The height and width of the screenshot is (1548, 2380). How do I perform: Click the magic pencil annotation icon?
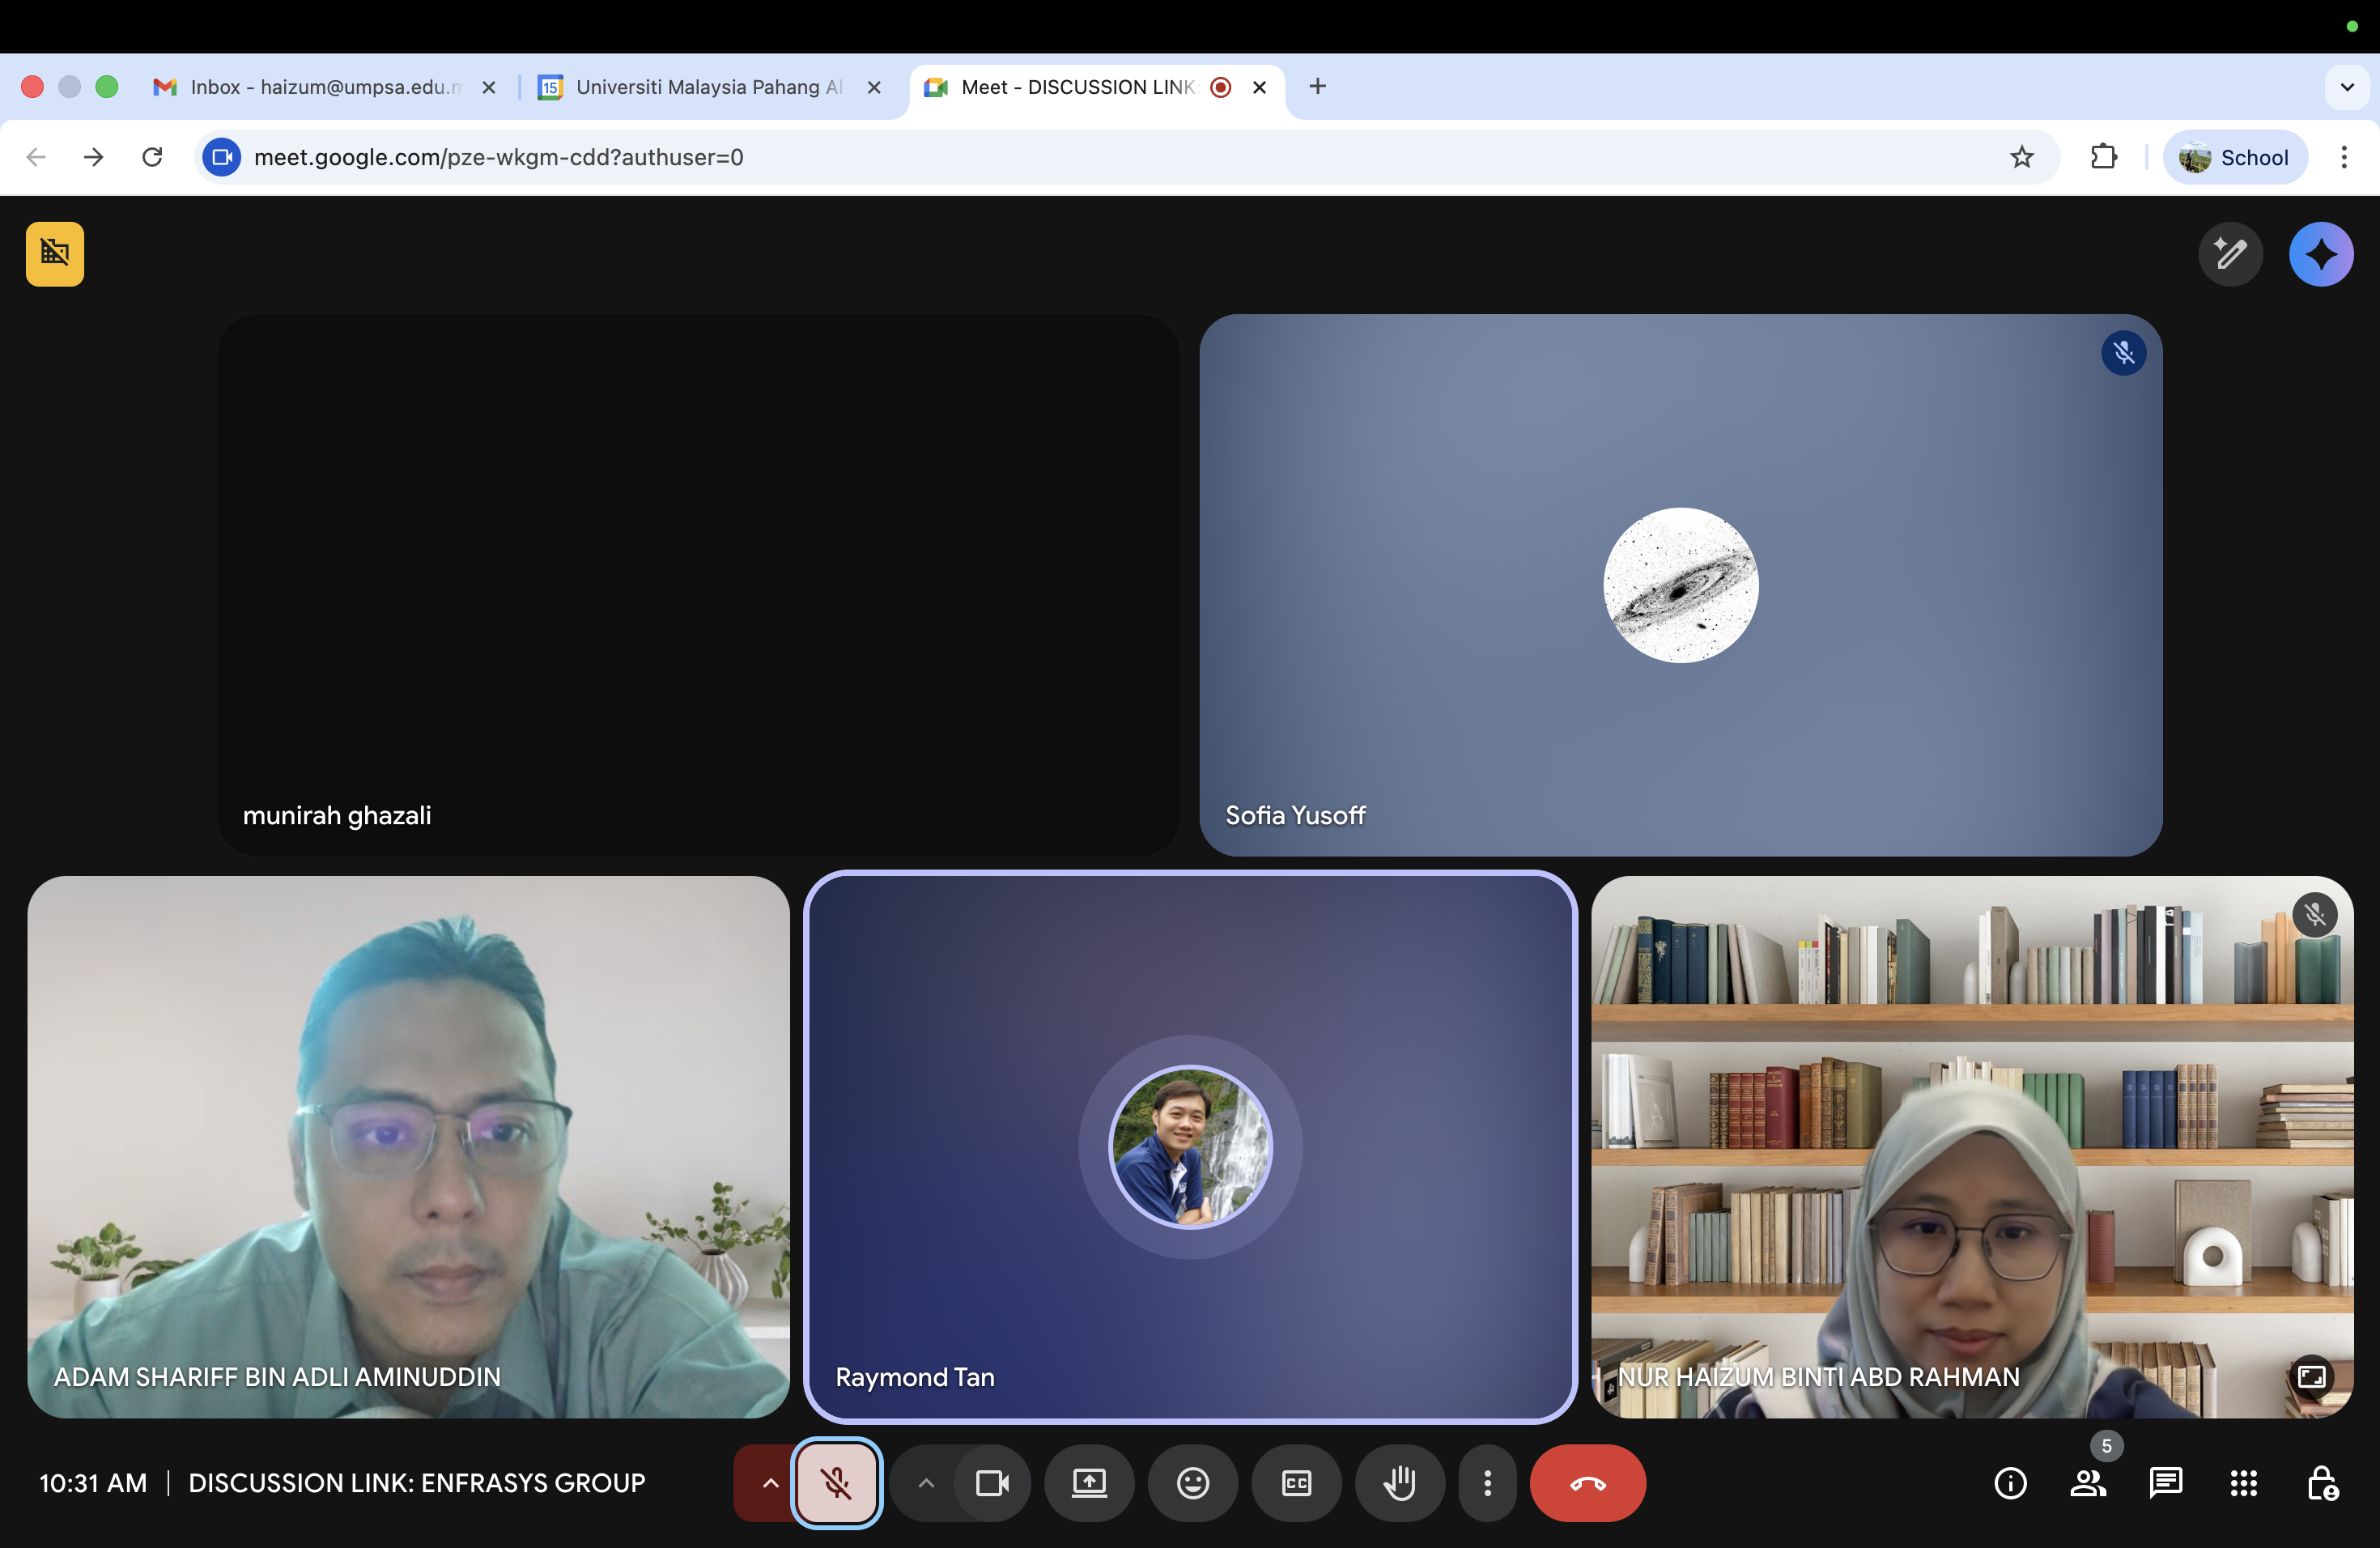coord(2230,254)
